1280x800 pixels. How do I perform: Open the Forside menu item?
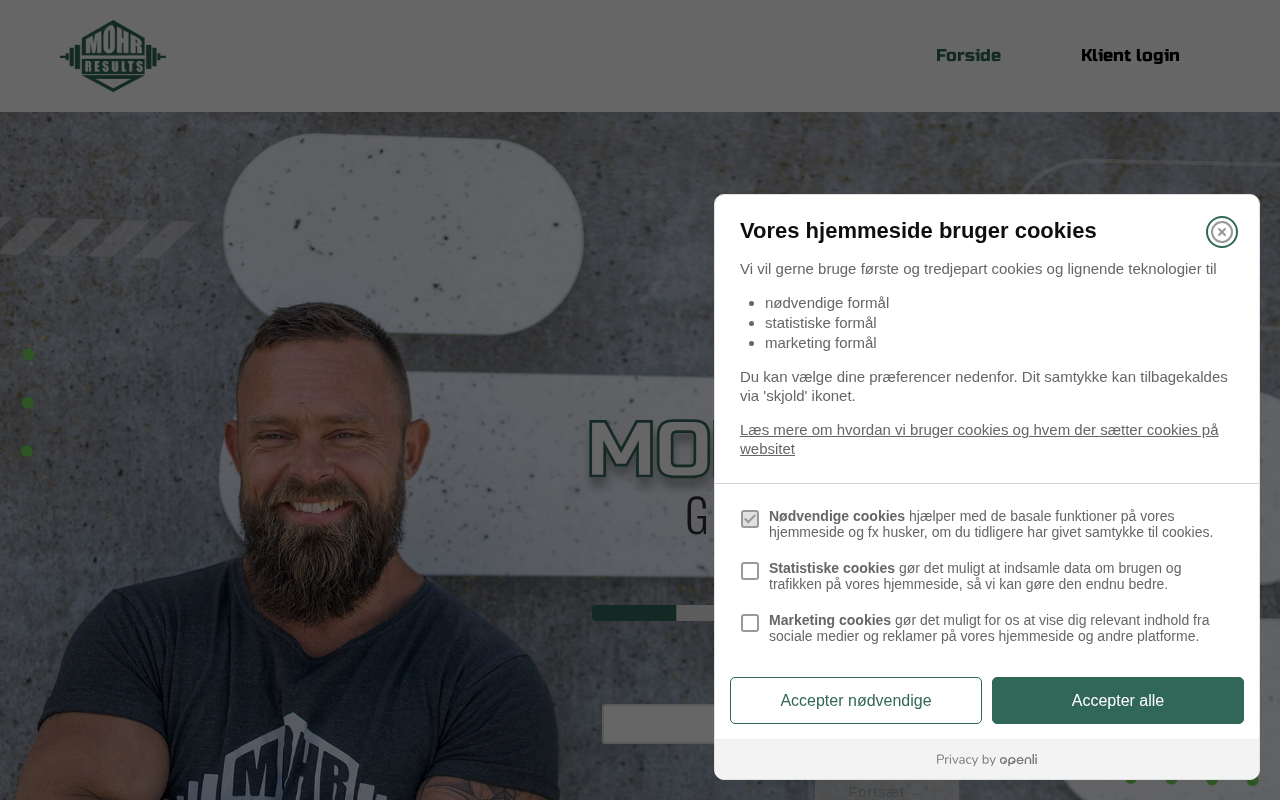(x=968, y=55)
